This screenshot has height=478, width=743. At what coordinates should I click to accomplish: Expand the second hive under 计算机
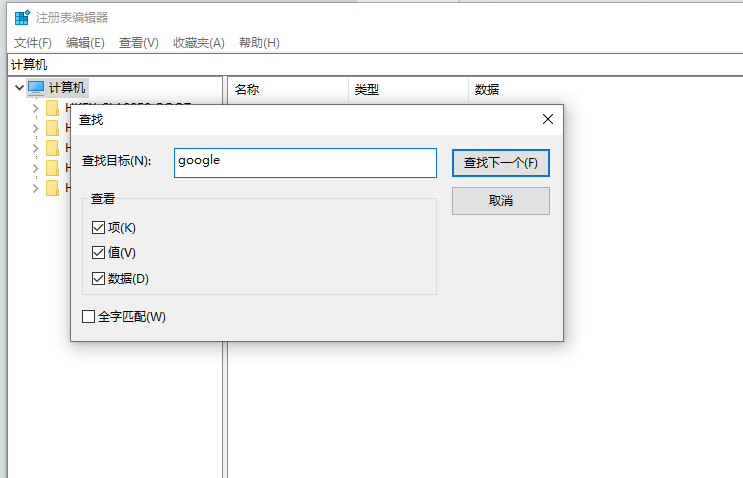point(36,128)
